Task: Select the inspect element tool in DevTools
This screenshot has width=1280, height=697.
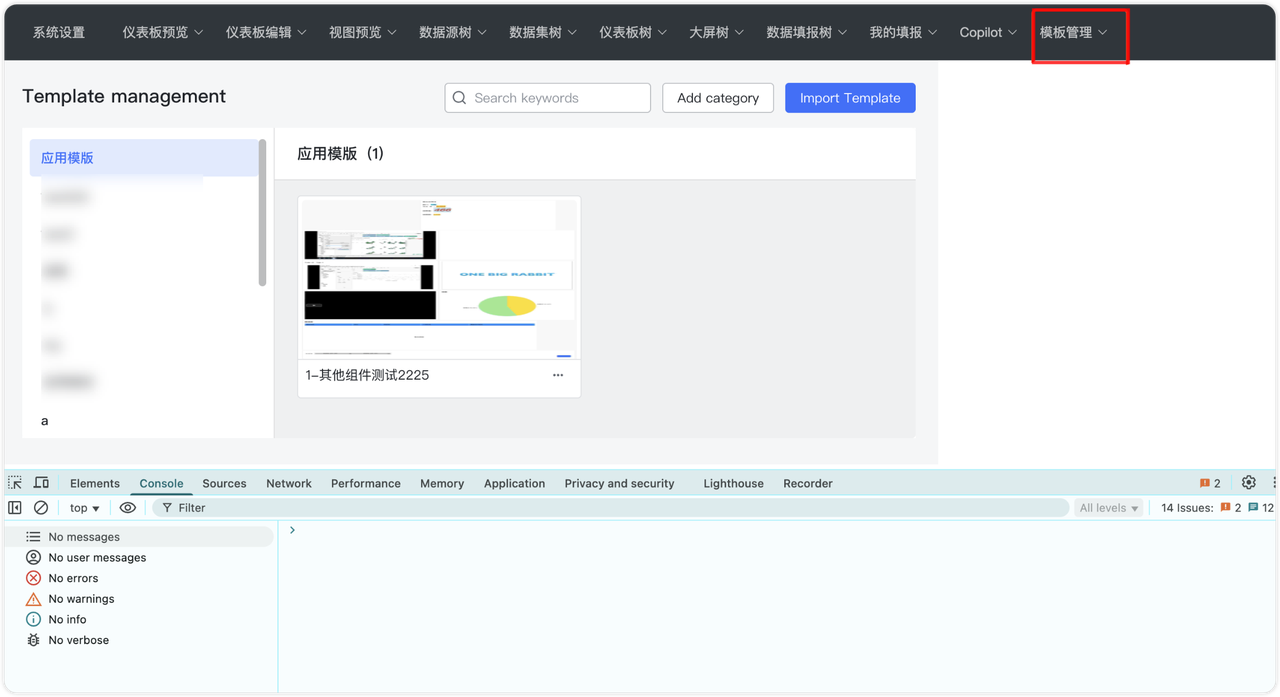Action: pos(14,482)
